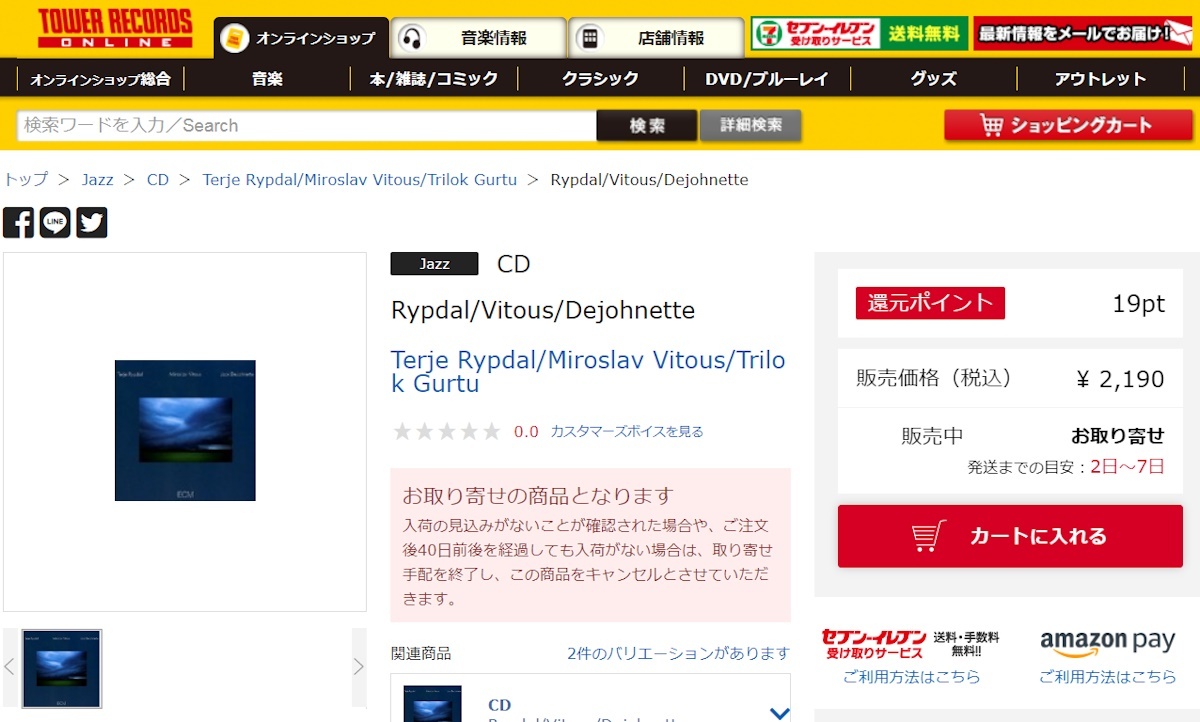Open the CD variation cover thumbnail

pyautogui.click(x=432, y=703)
